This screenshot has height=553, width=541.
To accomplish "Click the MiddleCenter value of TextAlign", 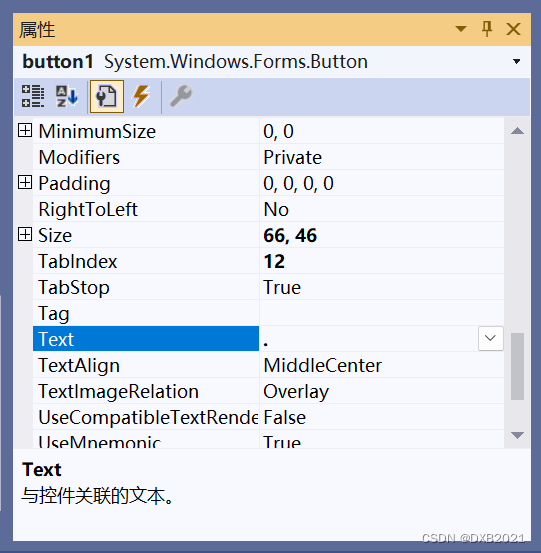I will pos(322,365).
